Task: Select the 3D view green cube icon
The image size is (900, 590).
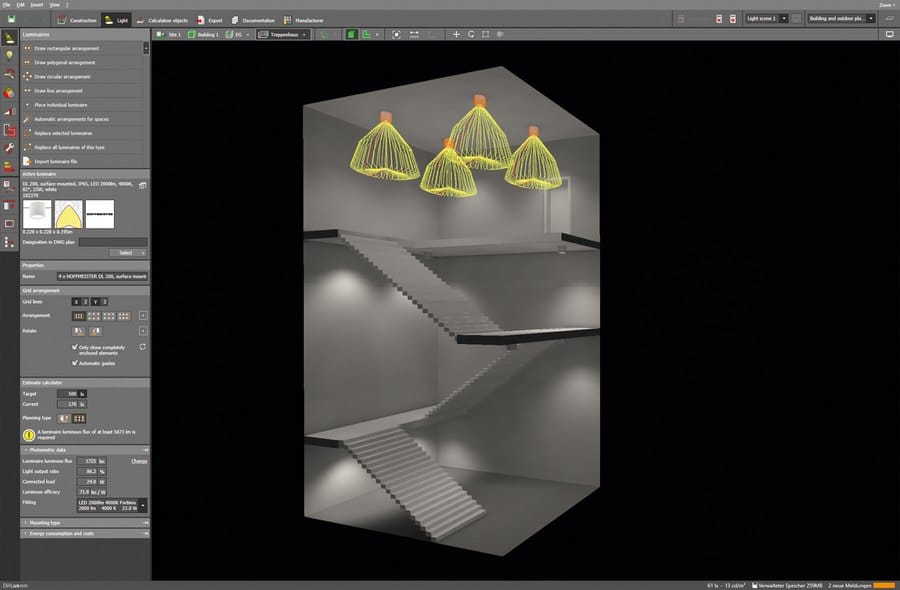Action: click(351, 34)
